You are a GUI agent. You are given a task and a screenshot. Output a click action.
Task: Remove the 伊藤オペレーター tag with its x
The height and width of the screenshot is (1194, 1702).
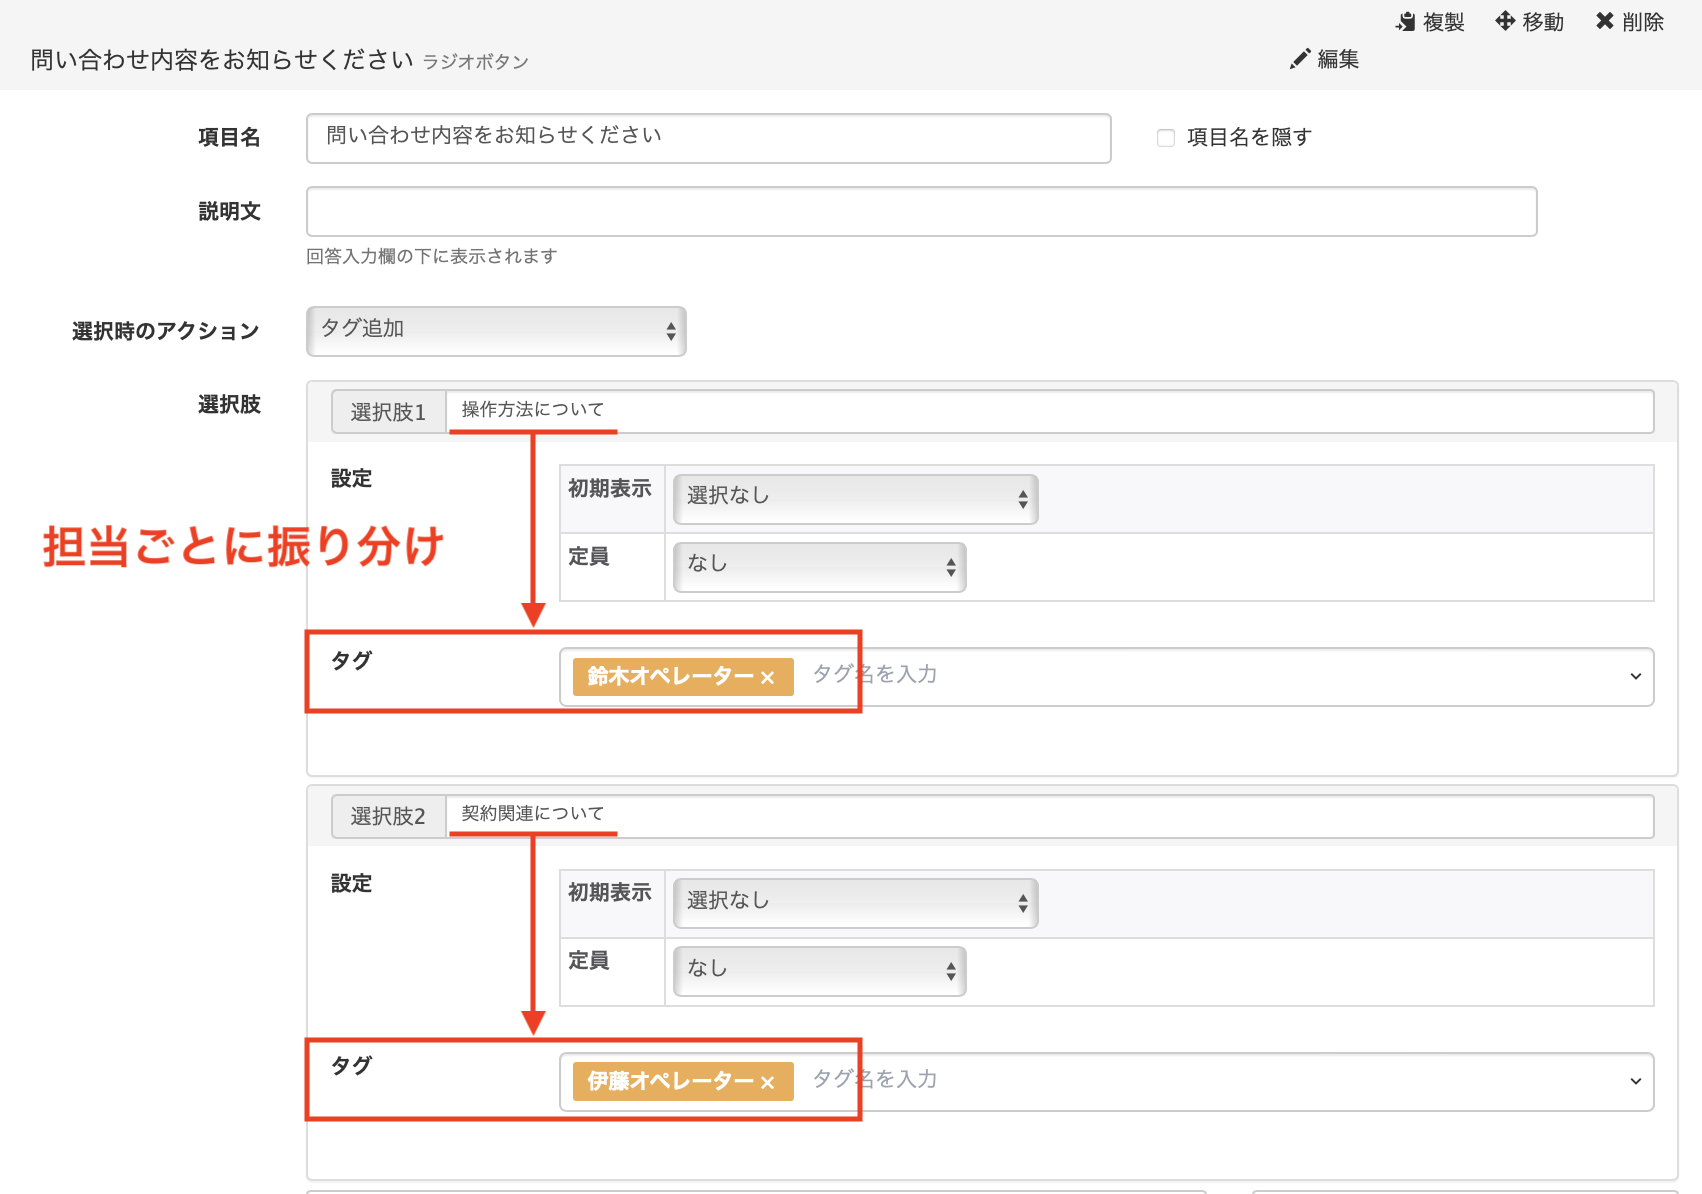coord(767,1083)
